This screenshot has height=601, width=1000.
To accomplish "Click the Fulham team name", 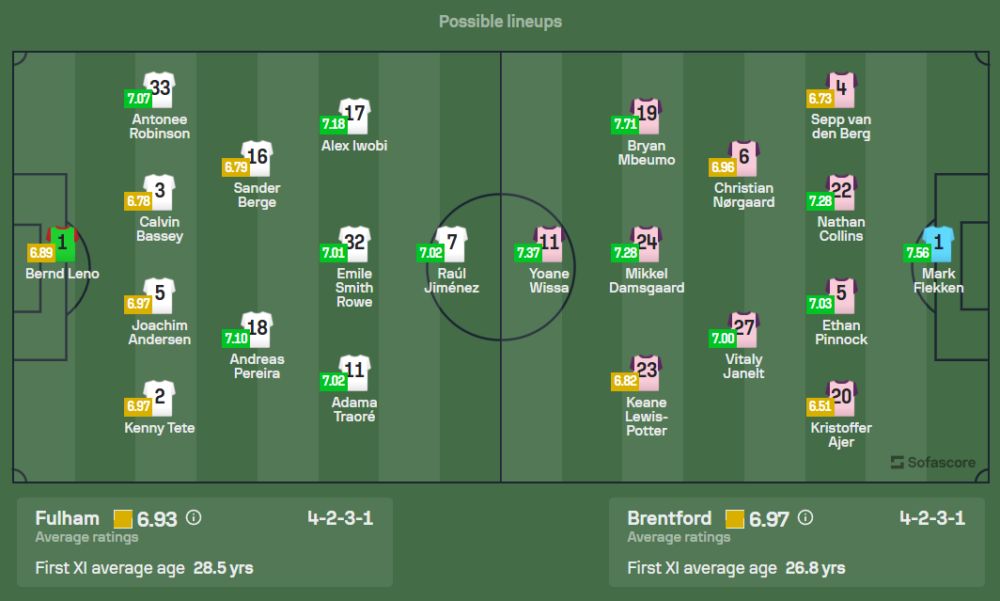I will click(67, 518).
